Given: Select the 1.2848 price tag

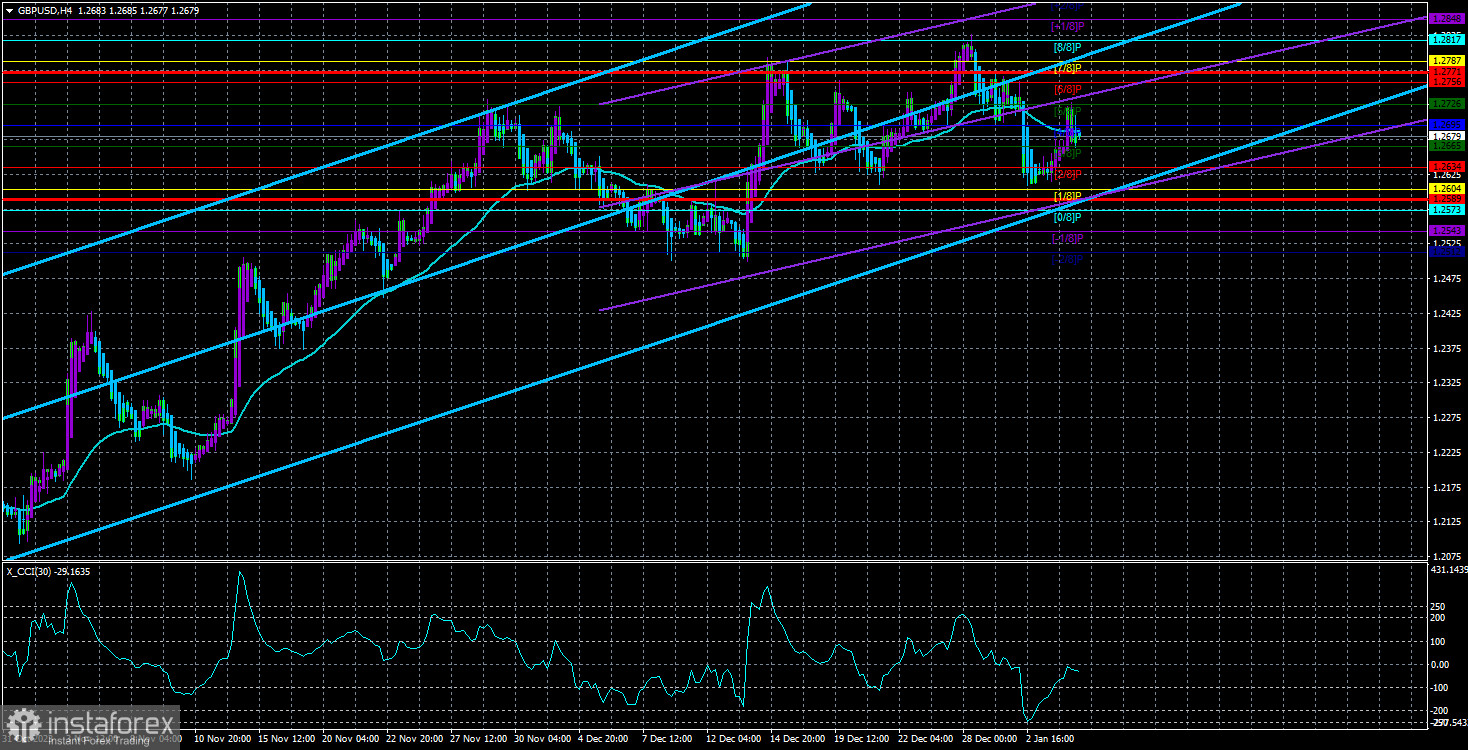Looking at the screenshot, I should click(x=1447, y=19).
